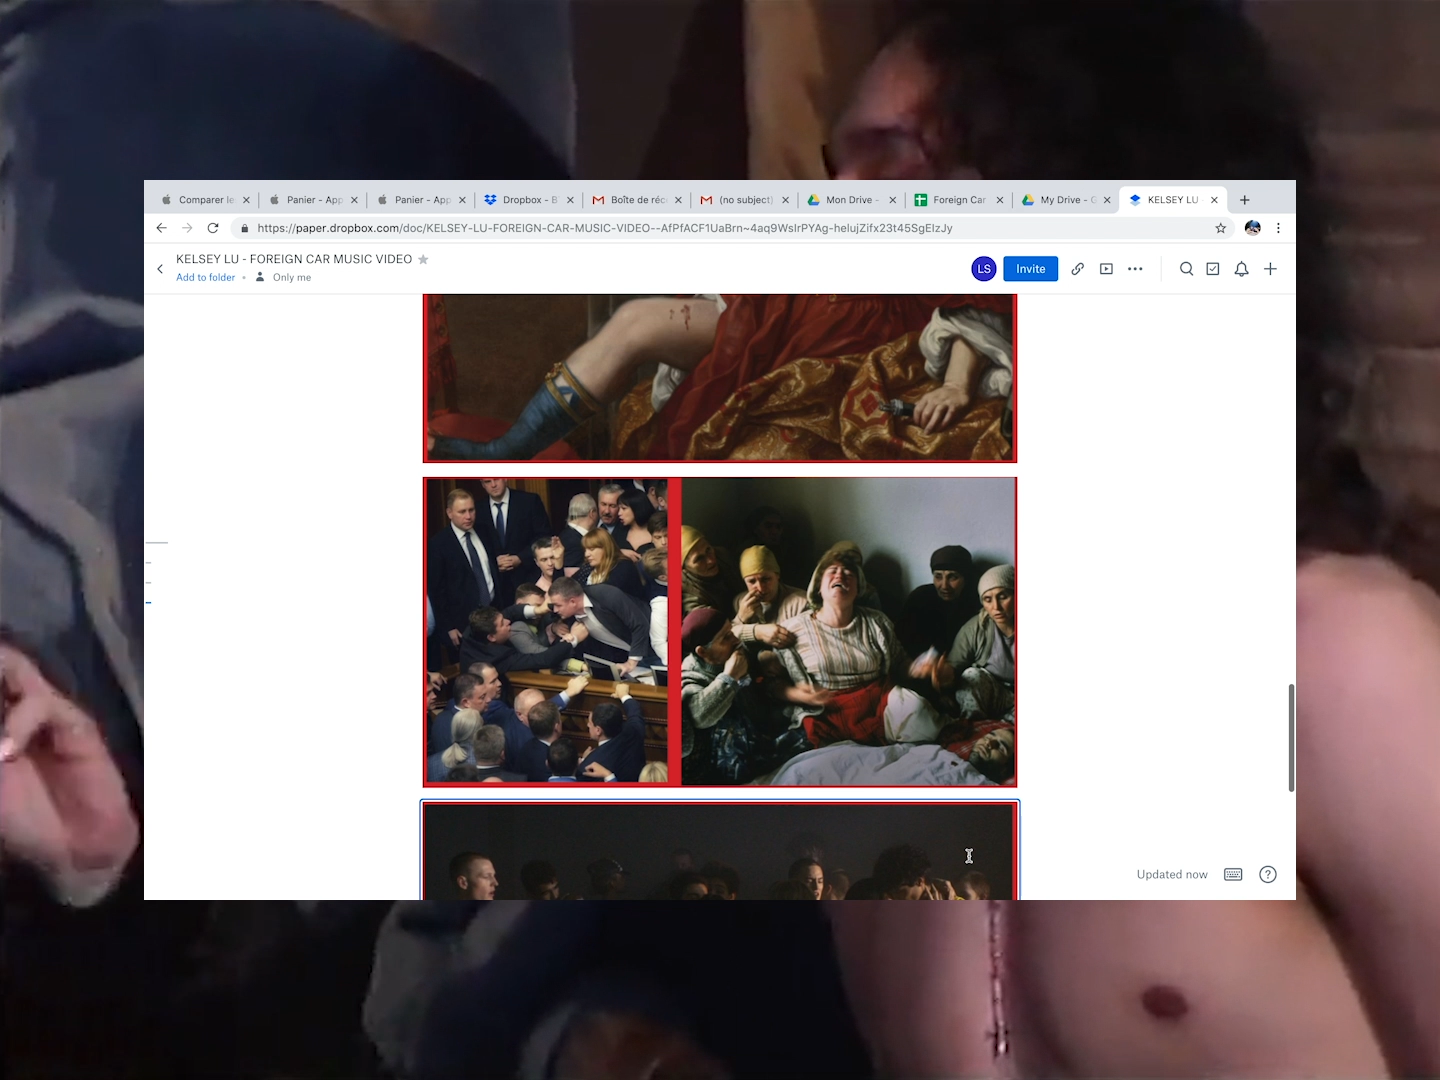Select the mourning women photo

click(849, 631)
